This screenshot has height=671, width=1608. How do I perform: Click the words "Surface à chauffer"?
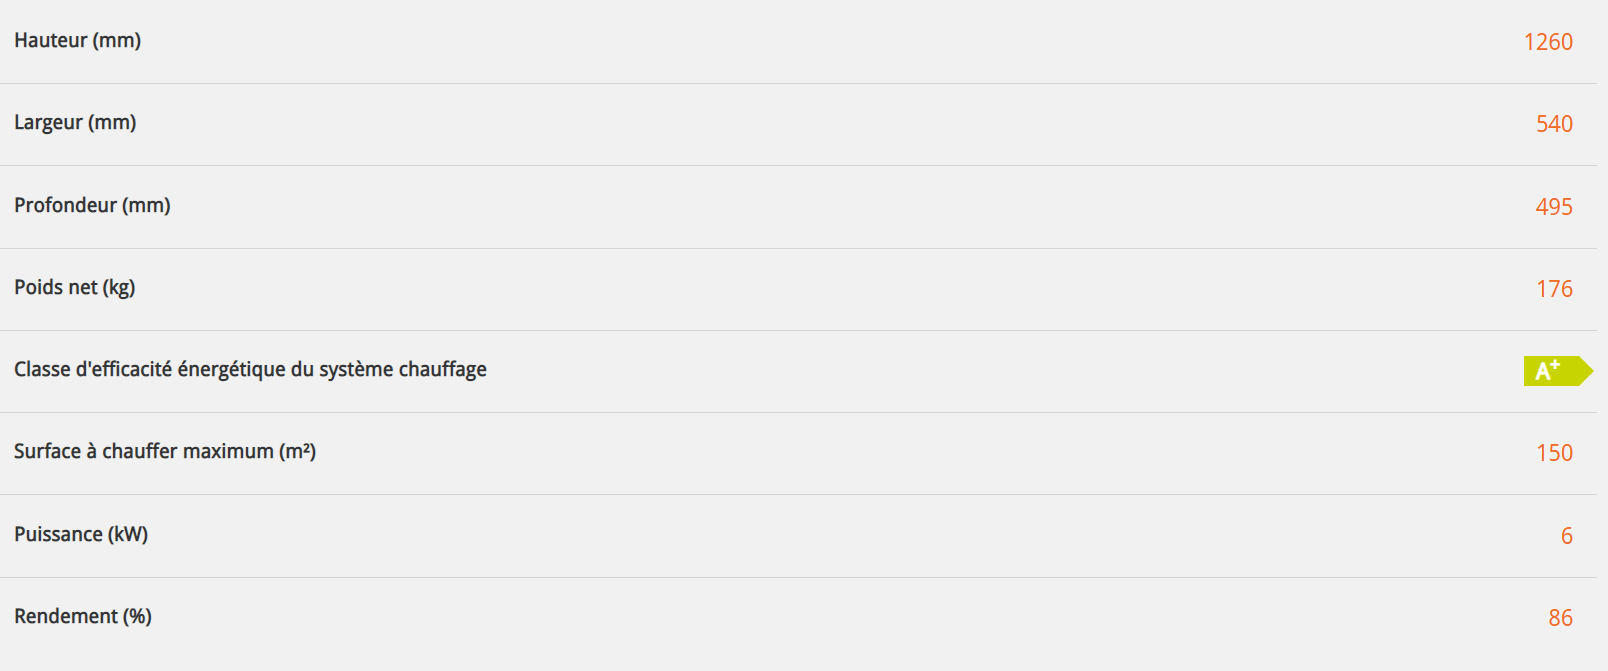click(92, 452)
